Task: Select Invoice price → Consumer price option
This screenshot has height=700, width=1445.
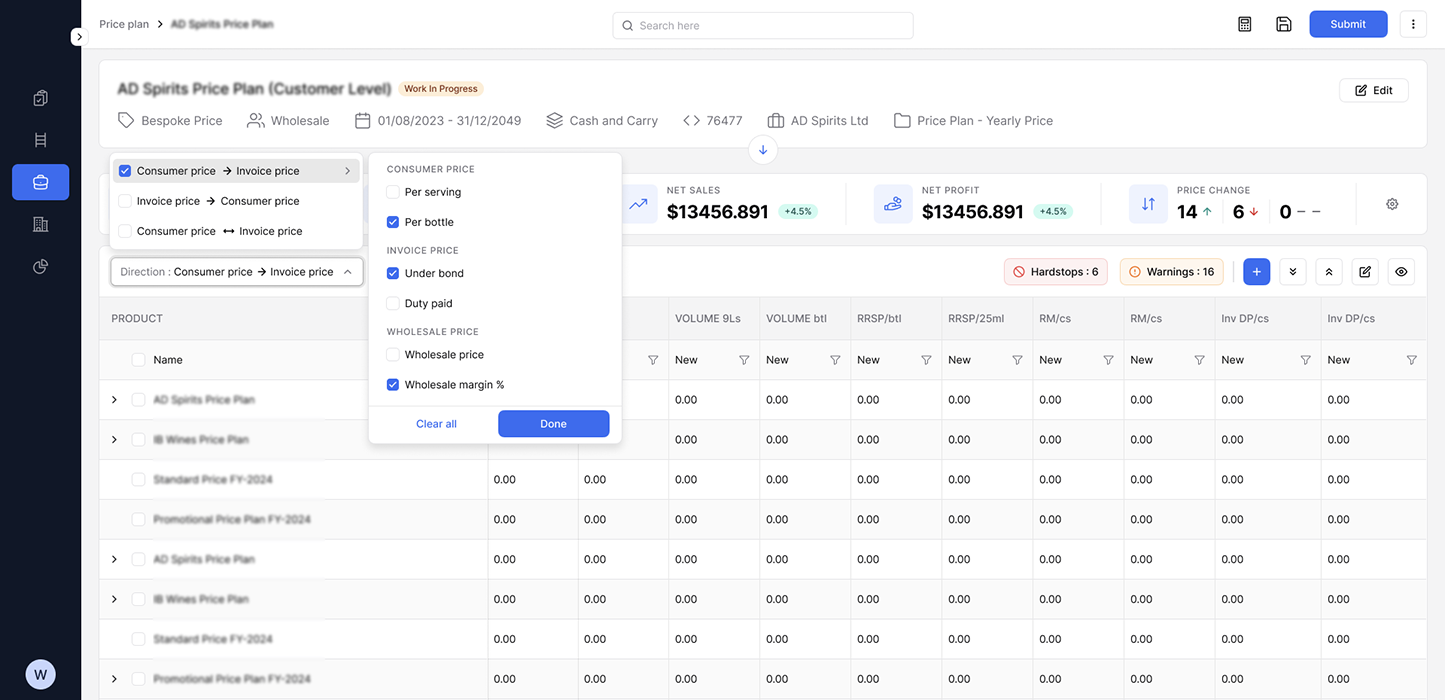Action: [218, 201]
